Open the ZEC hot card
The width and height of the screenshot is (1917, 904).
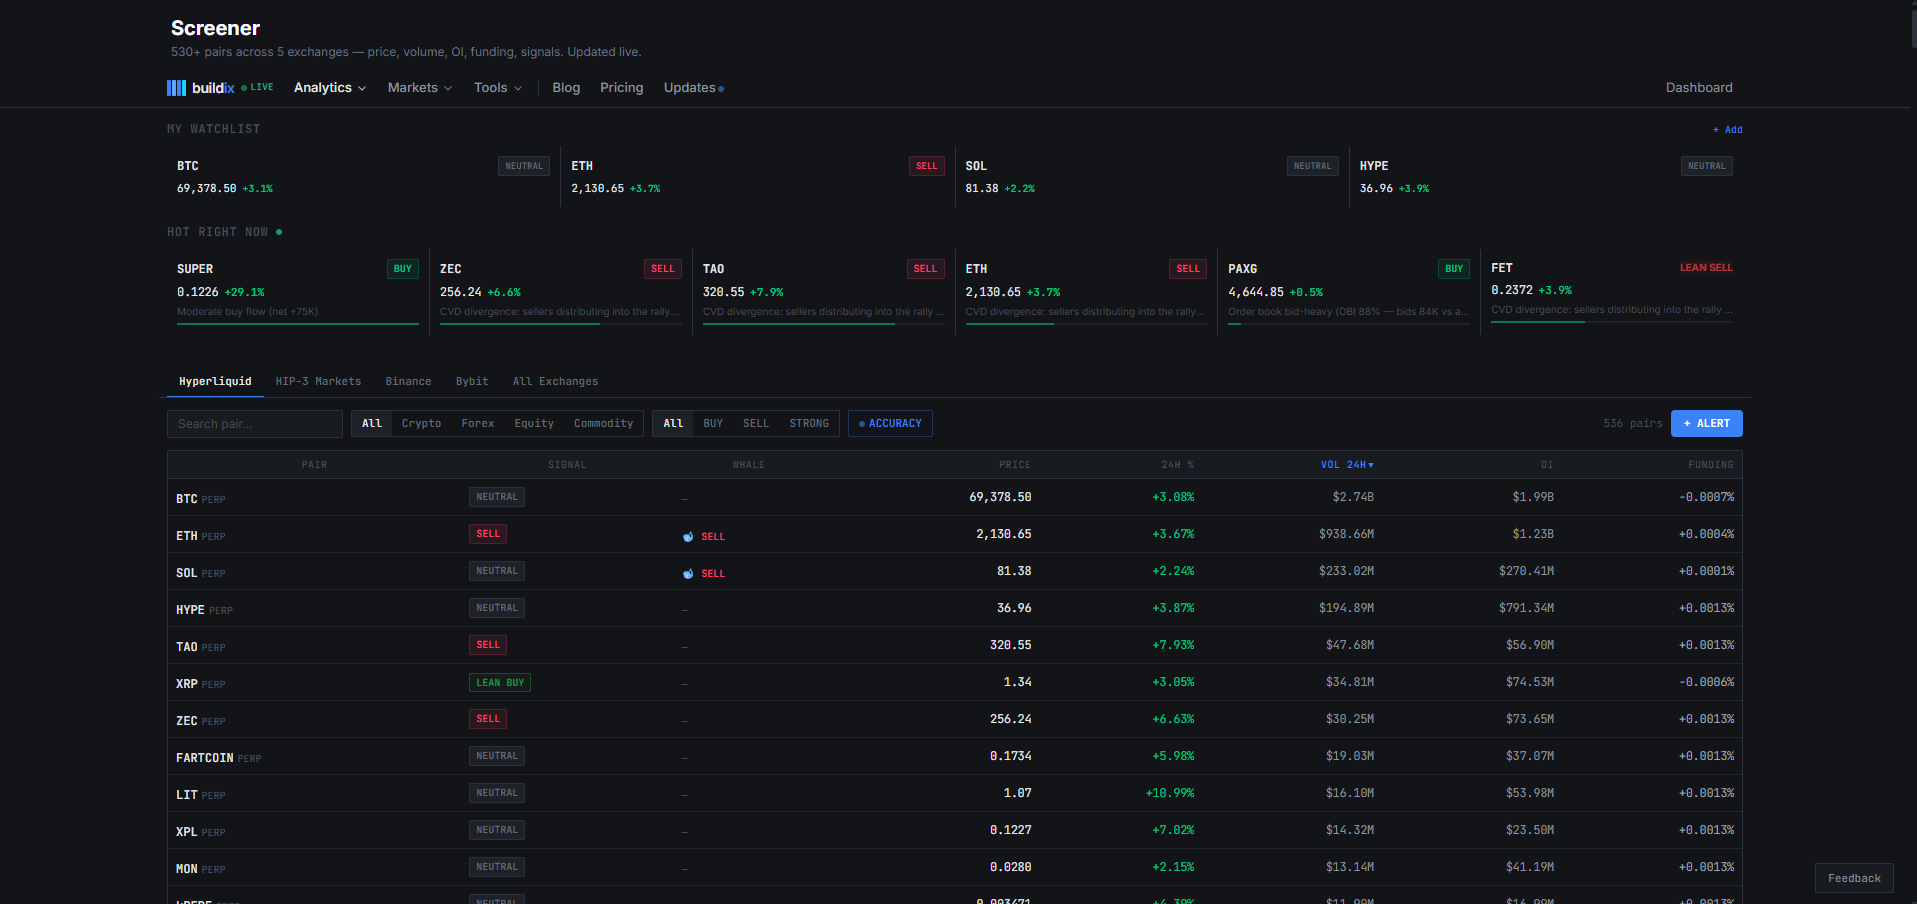[561, 292]
